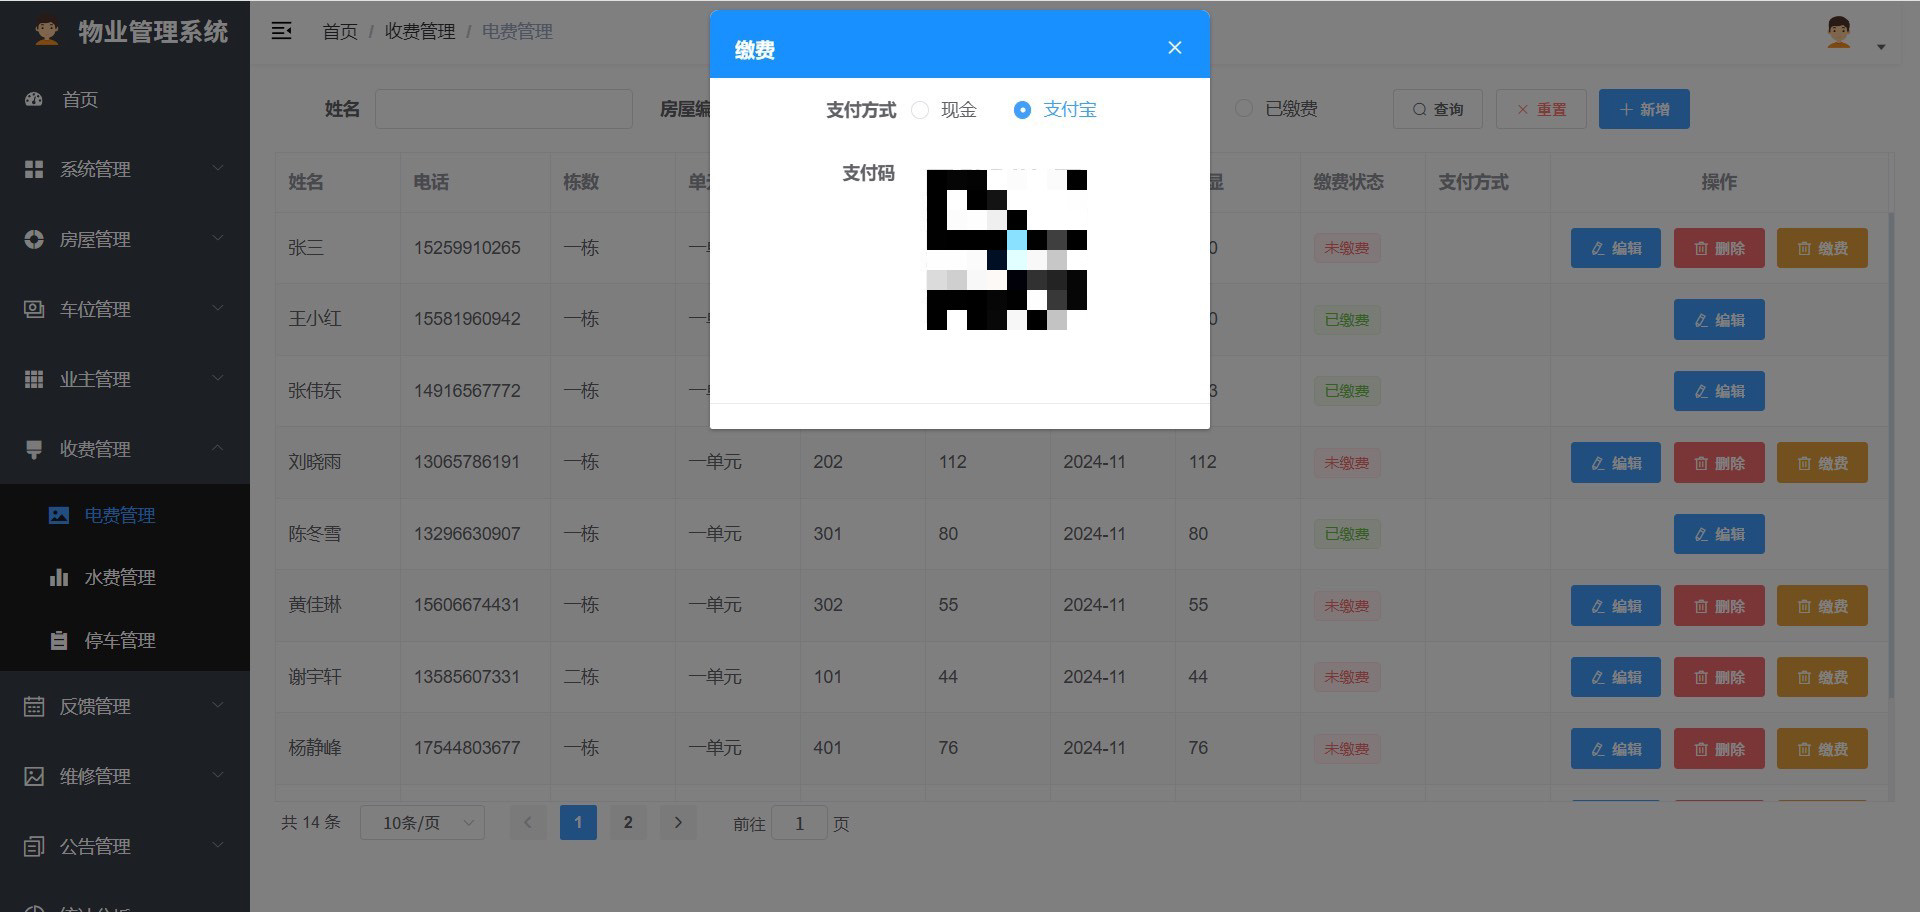The image size is (1920, 912).
Task: Expand the 公告管理 submenu chevron
Action: click(x=218, y=845)
